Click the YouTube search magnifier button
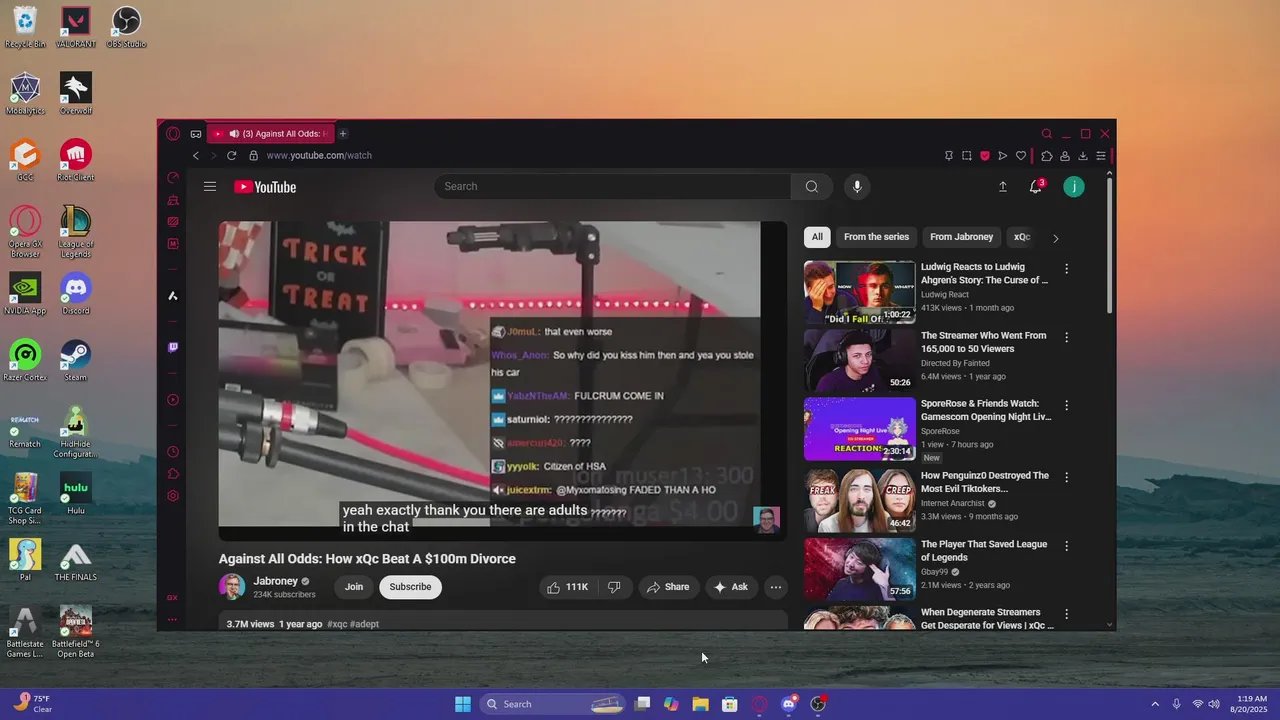Image resolution: width=1280 pixels, height=720 pixels. tap(811, 187)
